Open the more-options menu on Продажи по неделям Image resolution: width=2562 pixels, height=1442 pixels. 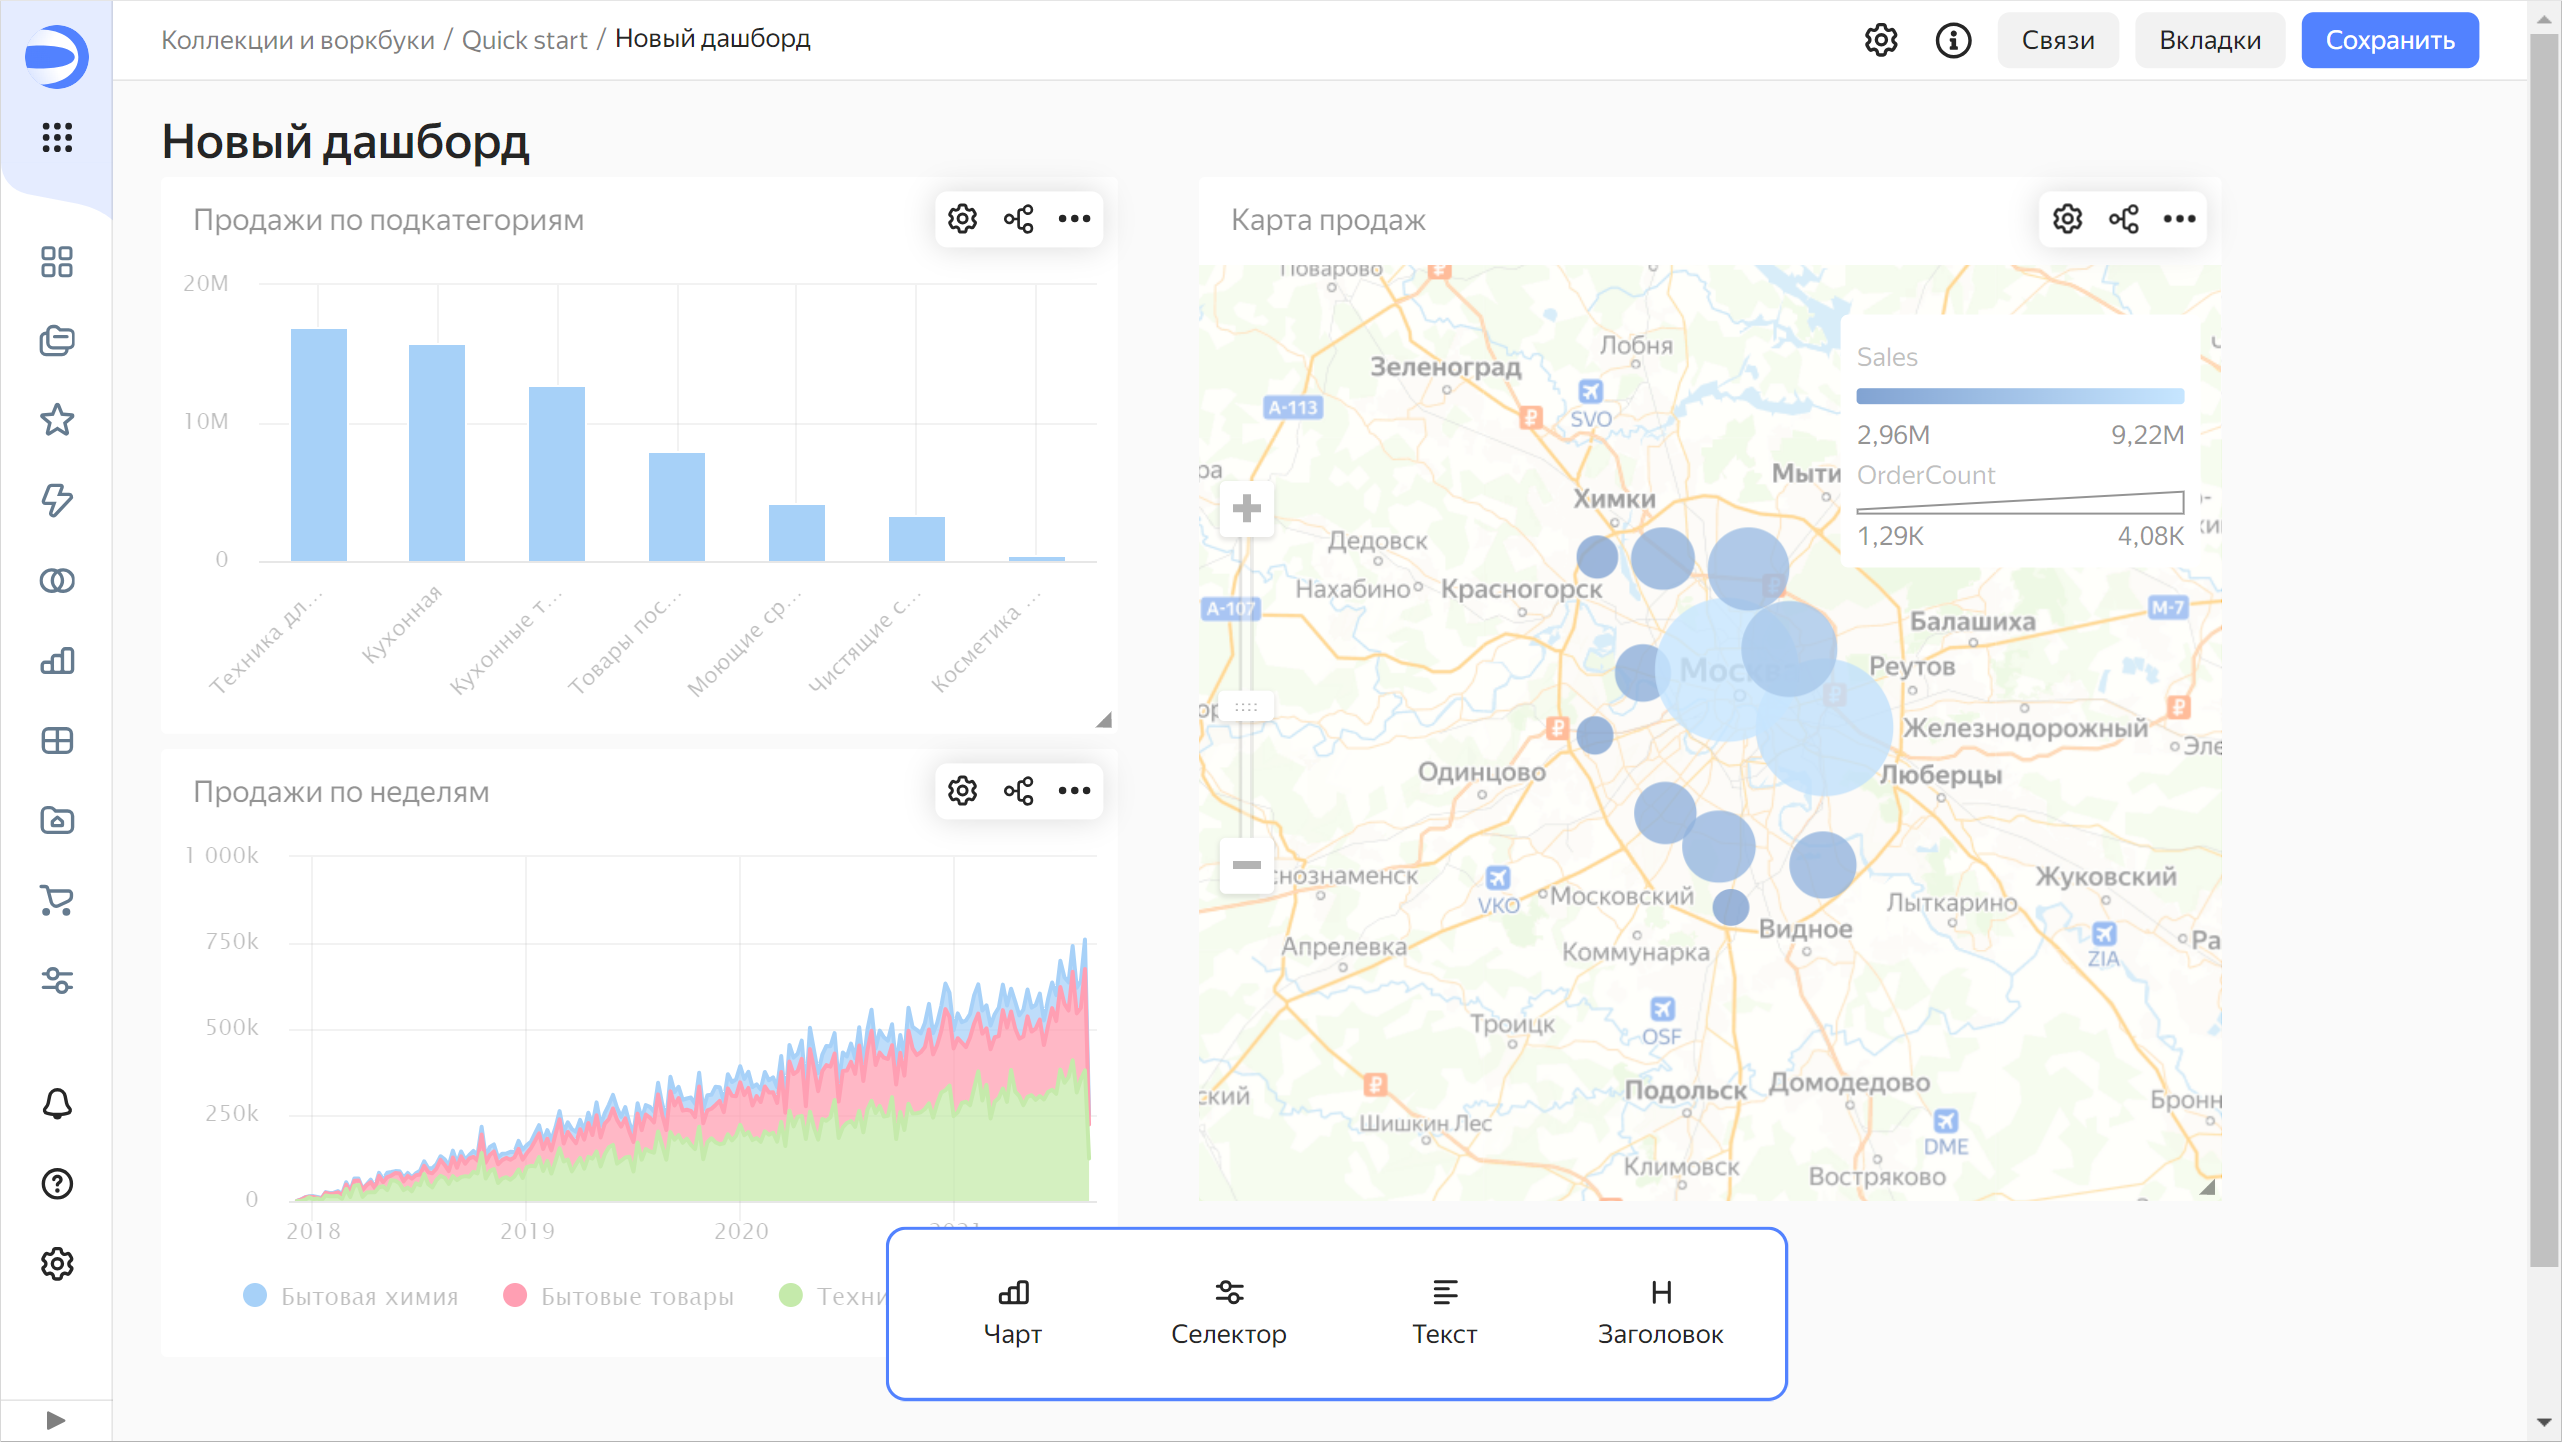1074,790
